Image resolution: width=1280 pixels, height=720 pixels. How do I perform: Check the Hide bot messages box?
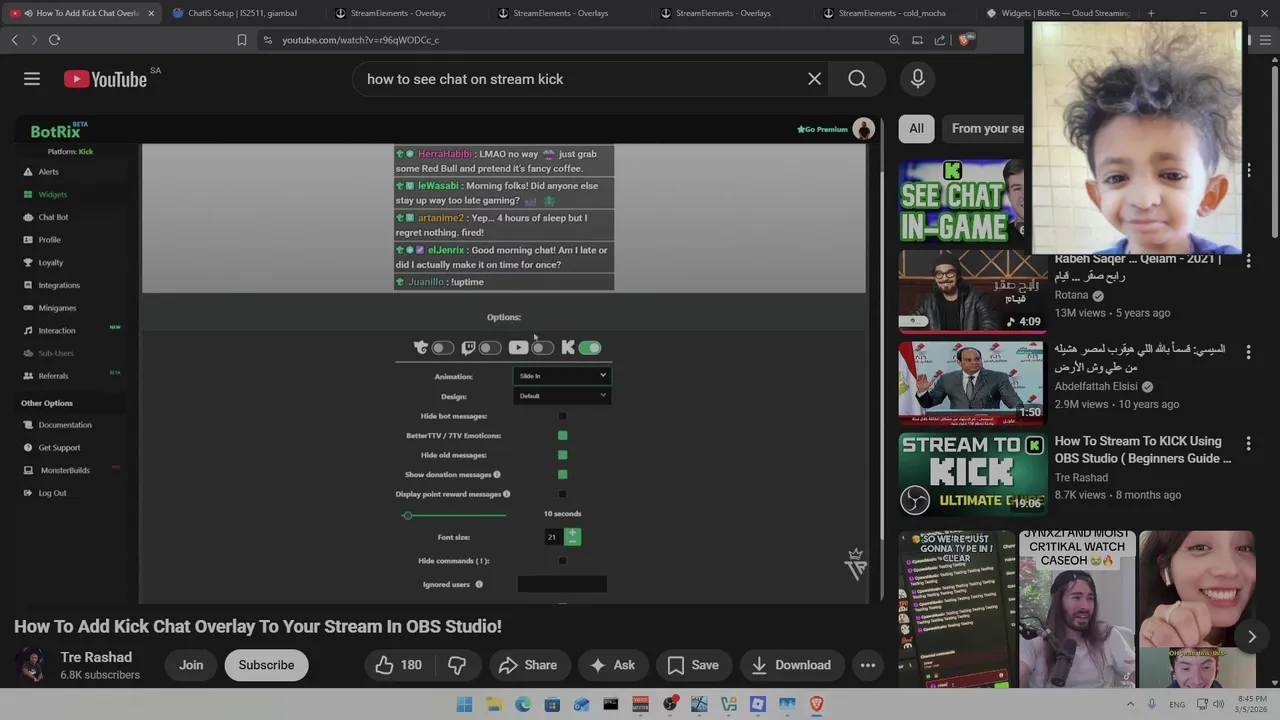(562, 416)
